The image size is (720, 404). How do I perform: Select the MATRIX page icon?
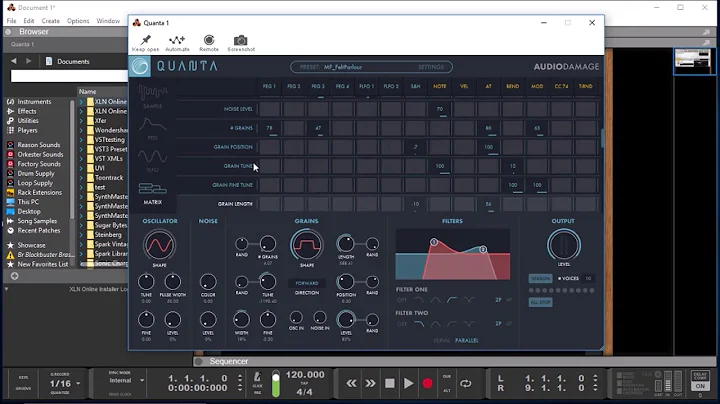[x=152, y=189]
